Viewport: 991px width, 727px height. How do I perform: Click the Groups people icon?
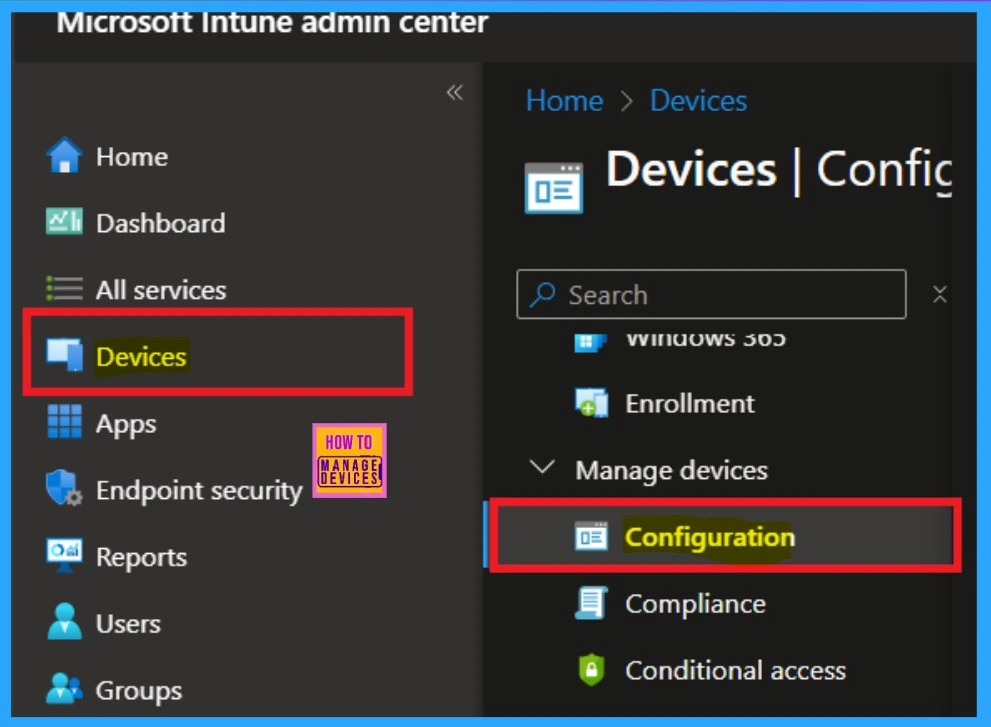tap(64, 688)
